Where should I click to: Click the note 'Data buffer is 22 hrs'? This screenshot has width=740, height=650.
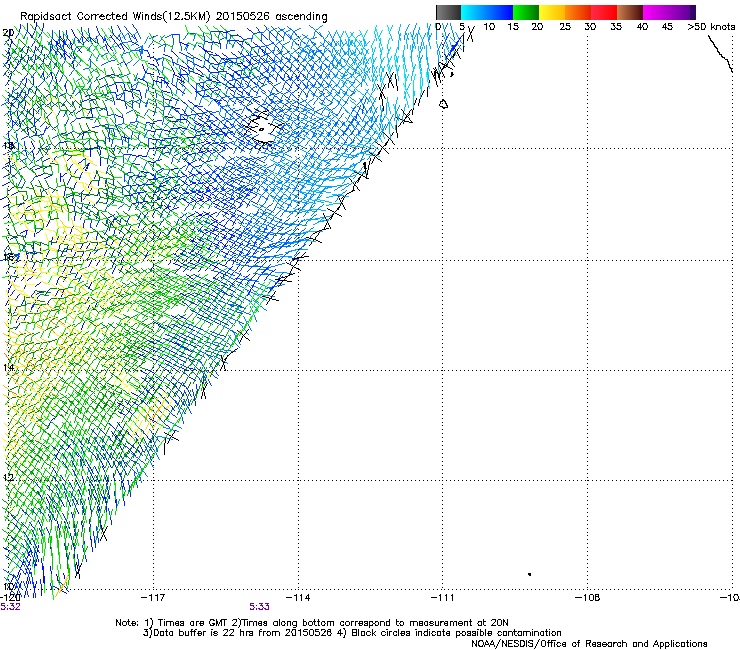[x=205, y=633]
